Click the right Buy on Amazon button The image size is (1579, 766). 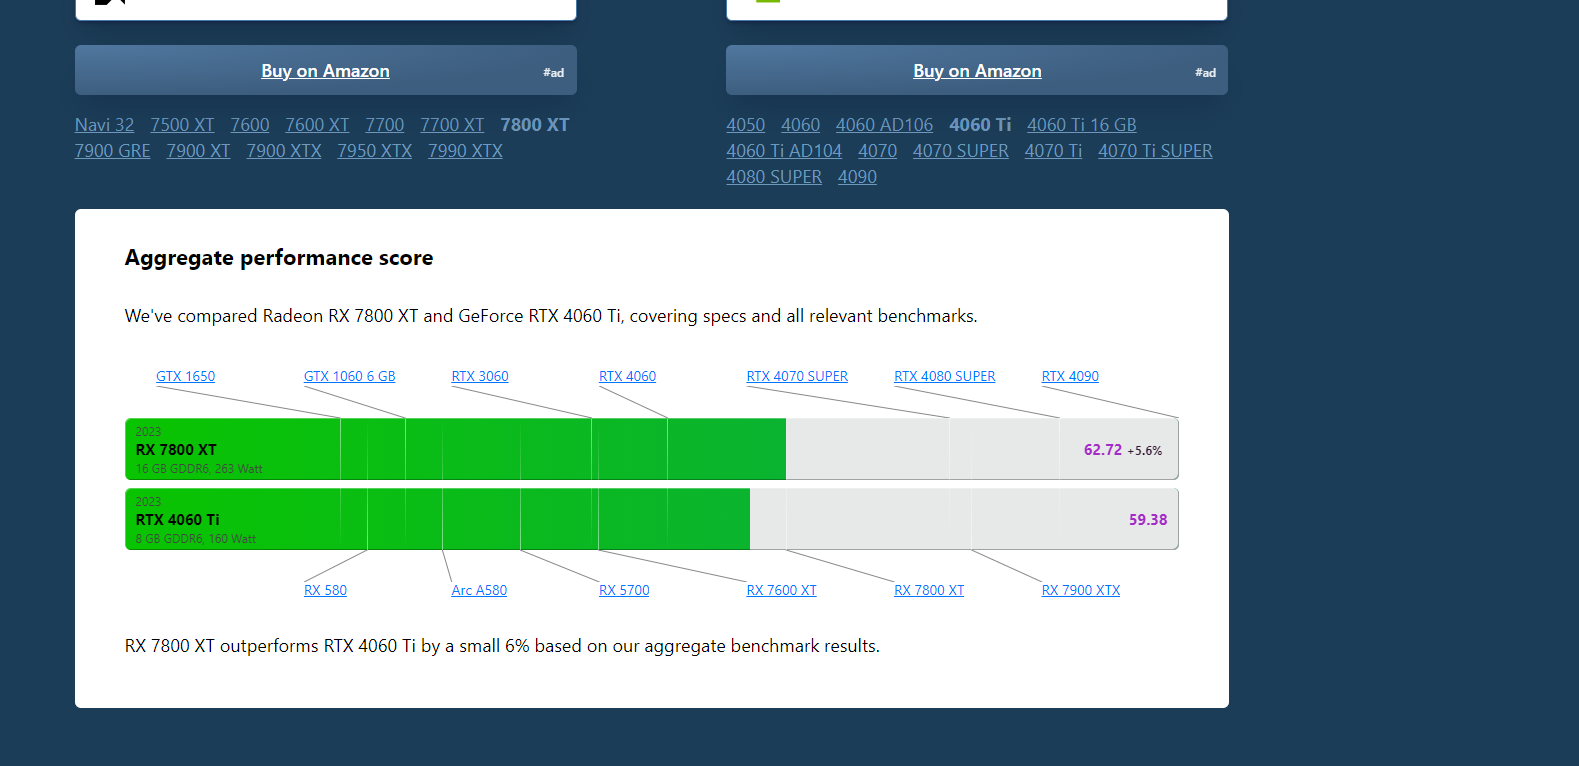click(977, 70)
